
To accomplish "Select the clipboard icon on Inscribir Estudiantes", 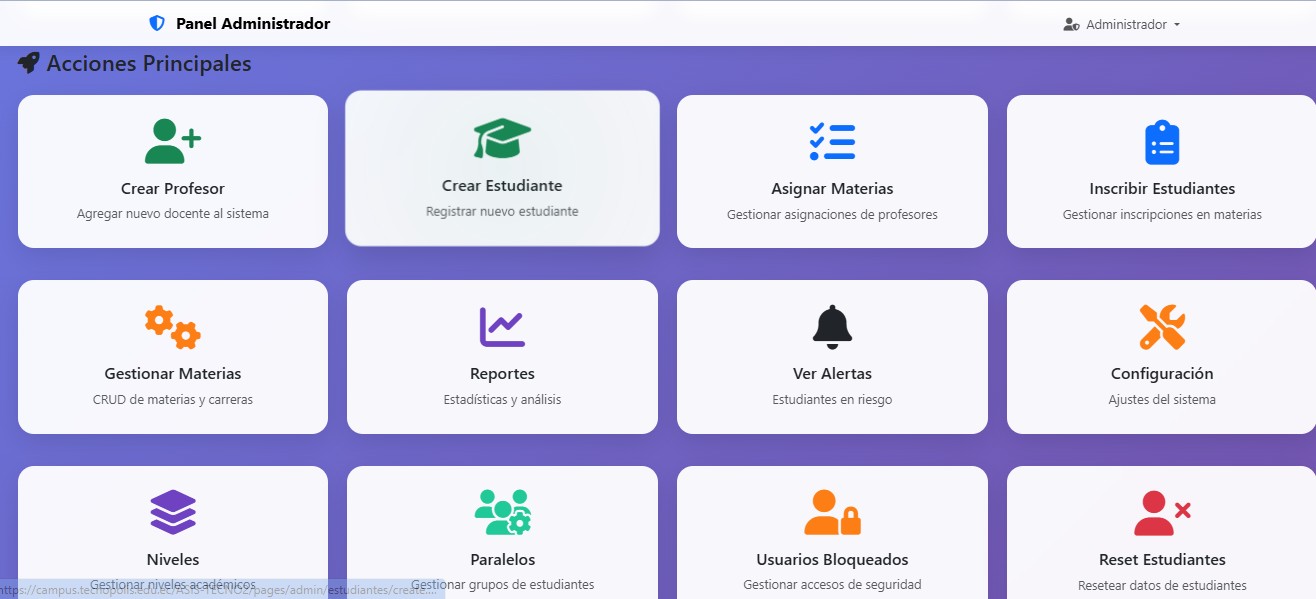I will [1162, 141].
